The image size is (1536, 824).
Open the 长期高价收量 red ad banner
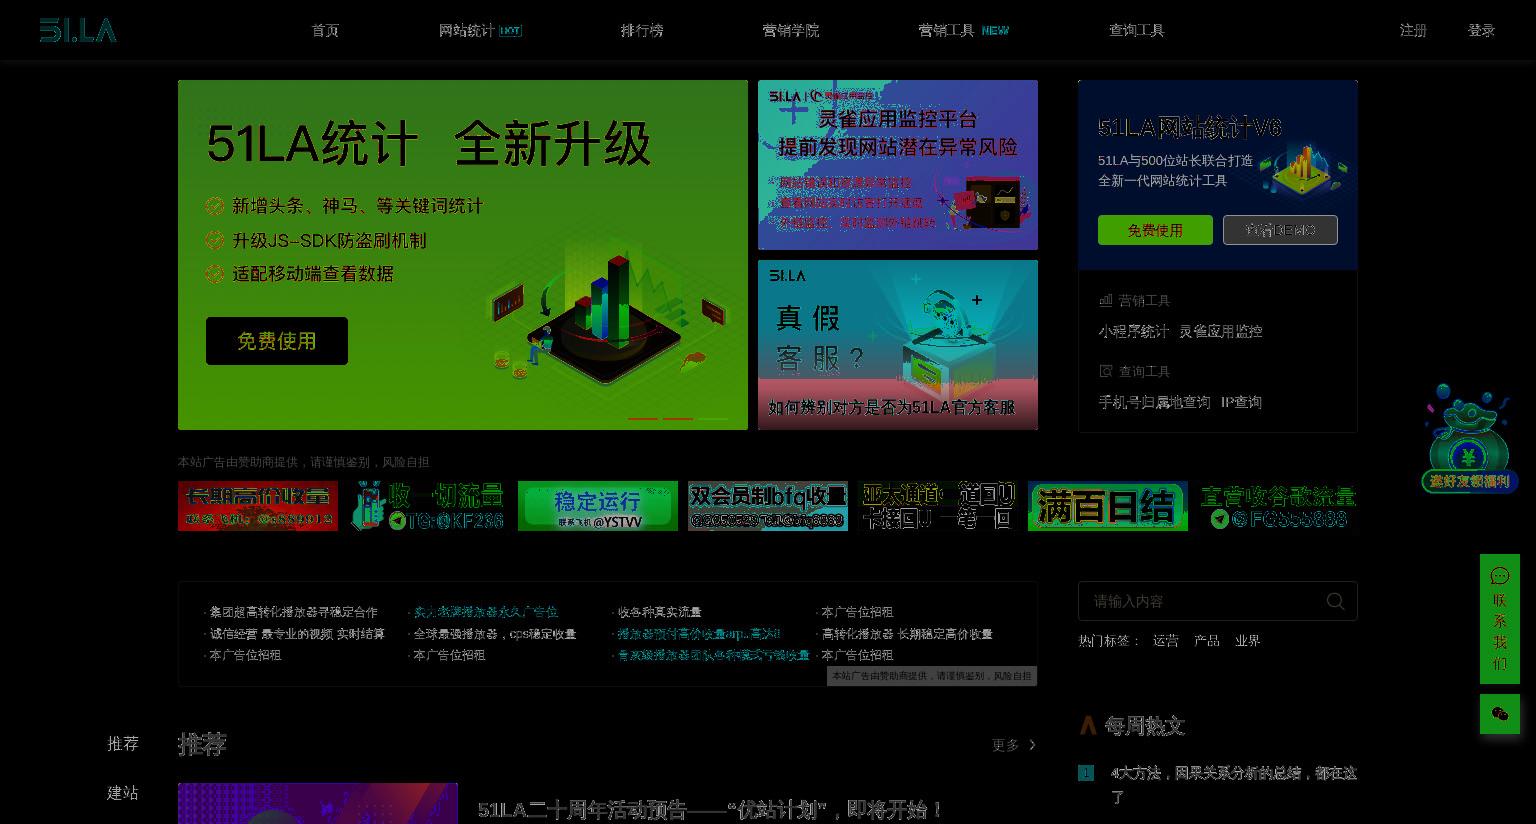pyautogui.click(x=258, y=506)
